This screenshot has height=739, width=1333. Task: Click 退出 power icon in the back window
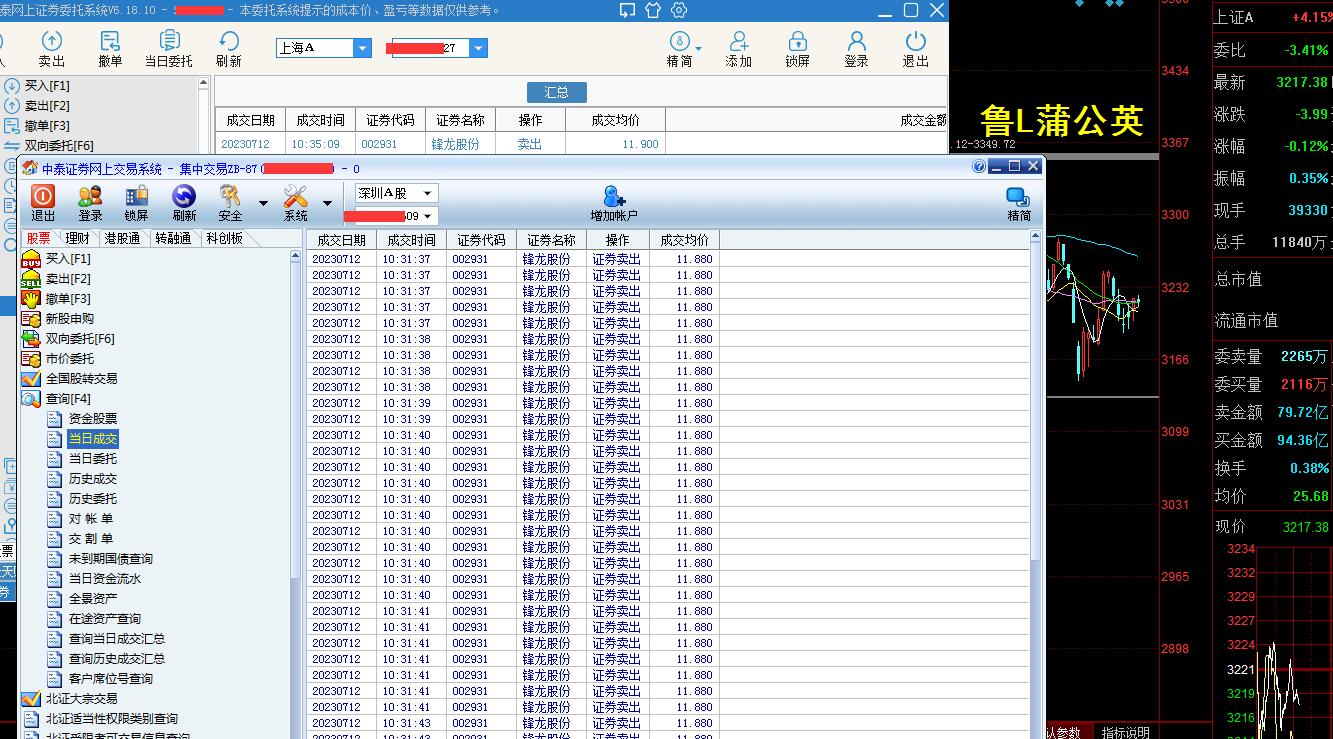point(915,49)
